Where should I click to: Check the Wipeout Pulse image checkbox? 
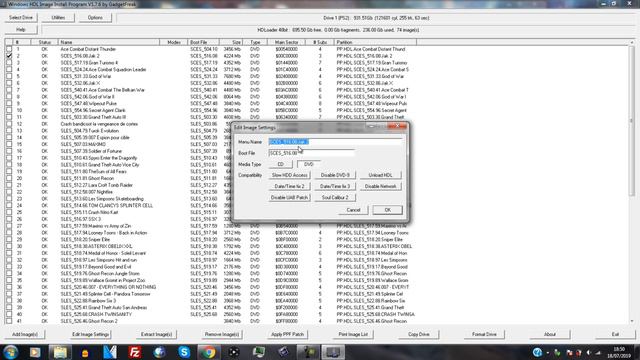pyautogui.click(x=9, y=104)
